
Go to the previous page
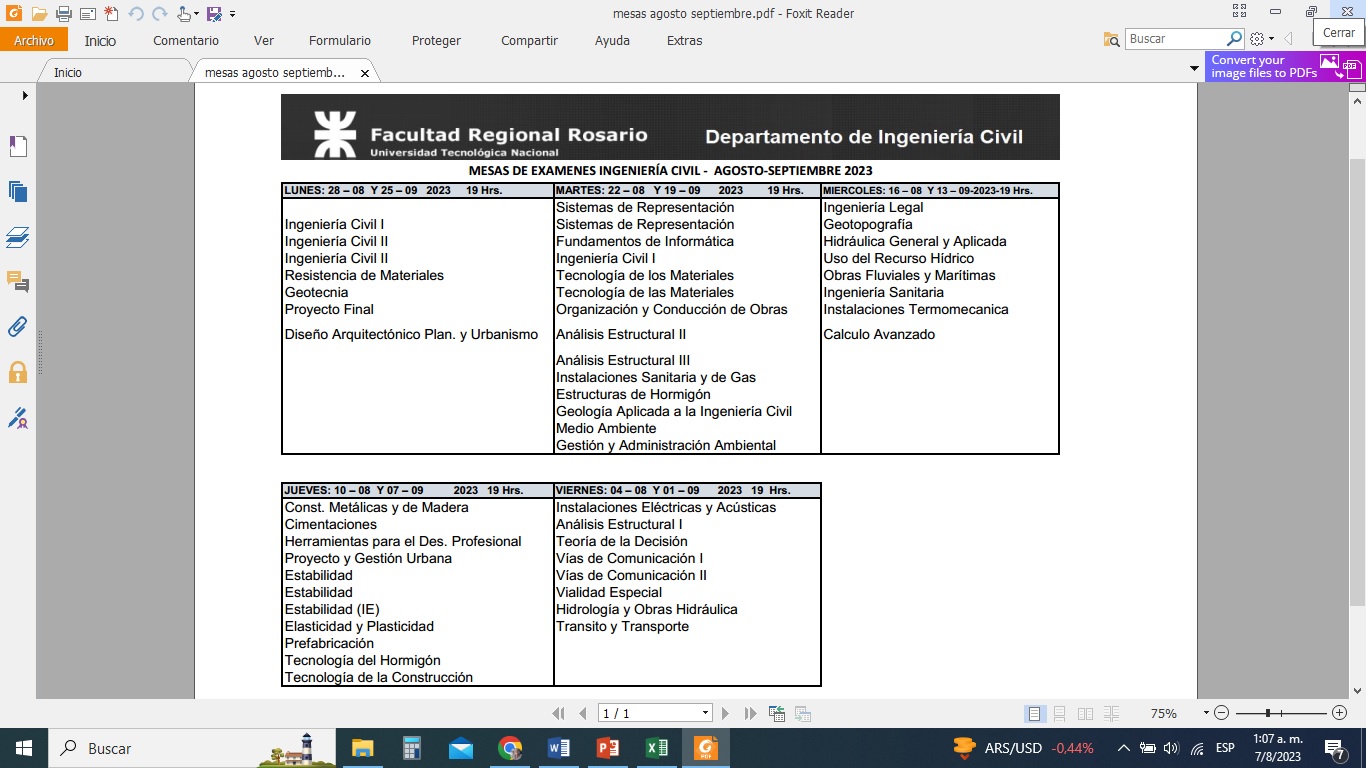(582, 713)
